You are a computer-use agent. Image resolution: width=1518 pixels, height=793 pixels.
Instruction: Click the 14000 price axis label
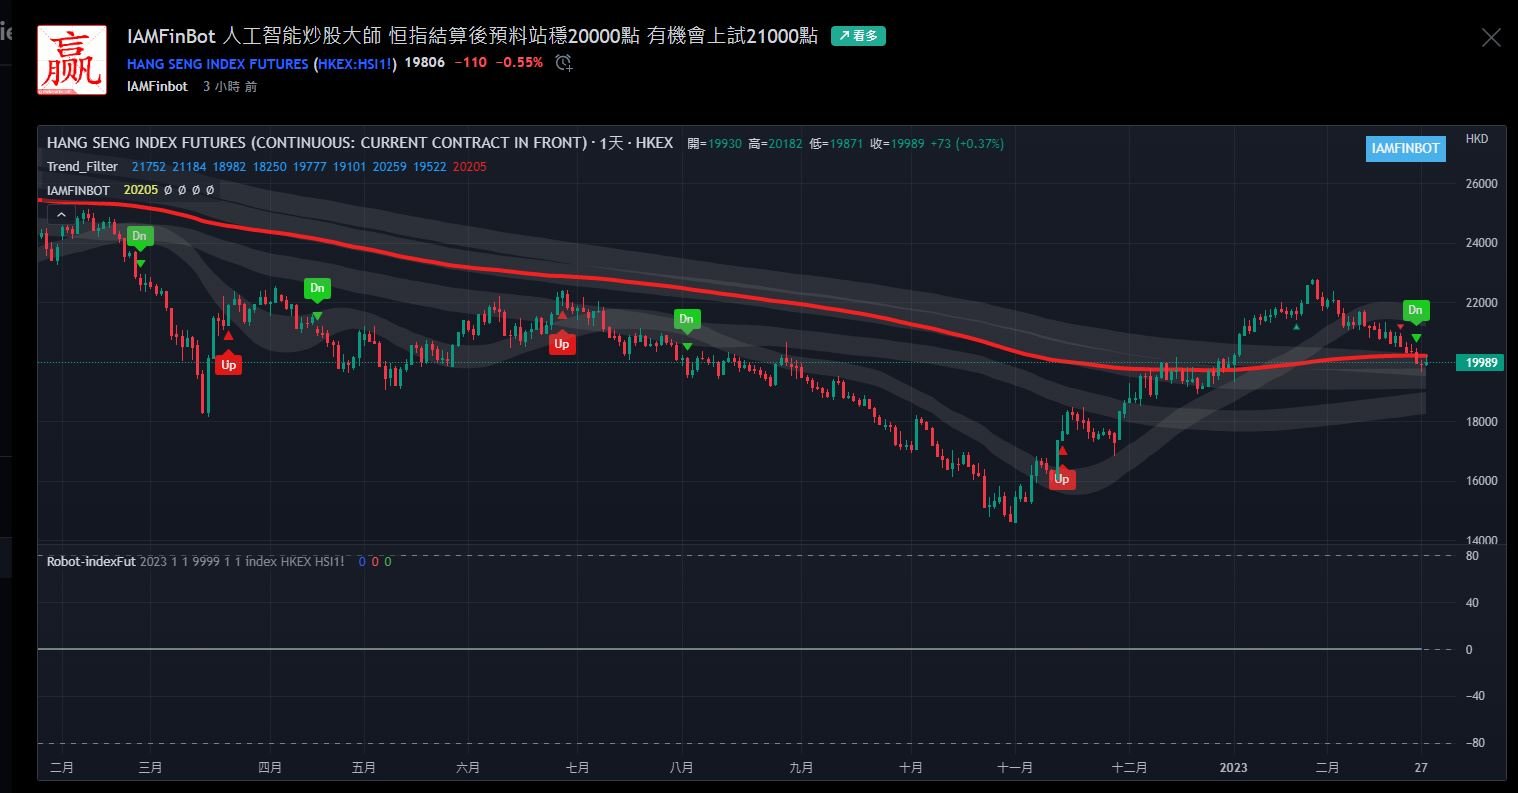tap(1481, 541)
